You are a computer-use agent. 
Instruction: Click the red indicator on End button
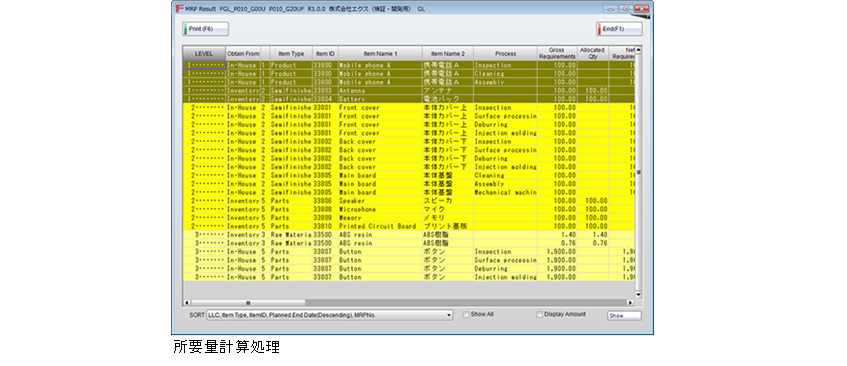click(599, 29)
